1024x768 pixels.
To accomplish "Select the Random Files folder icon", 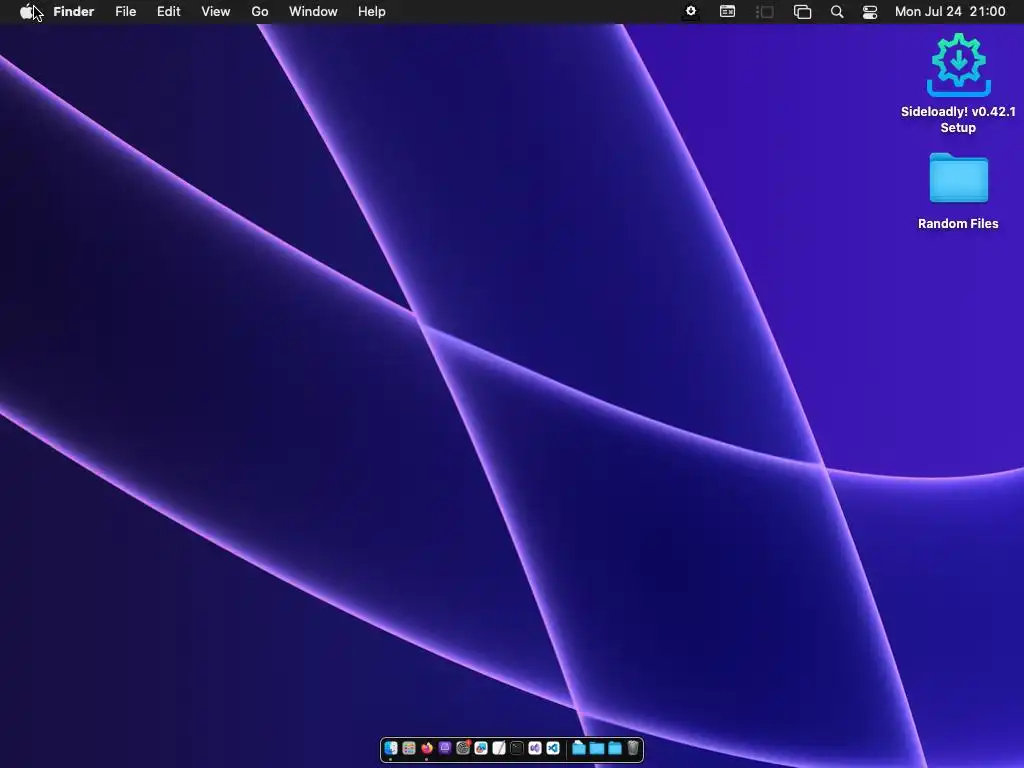I will pos(959,178).
